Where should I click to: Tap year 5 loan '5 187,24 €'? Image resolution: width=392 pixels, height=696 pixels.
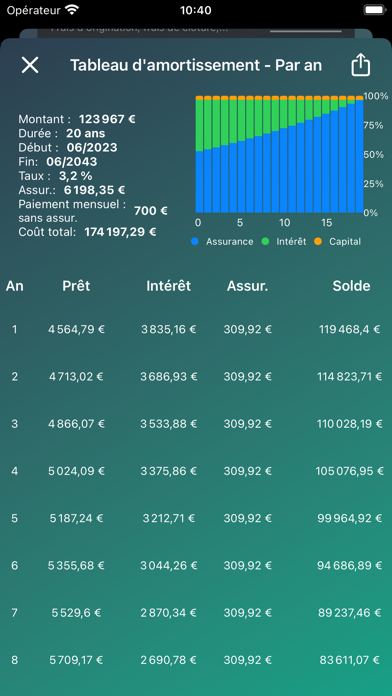click(76, 518)
